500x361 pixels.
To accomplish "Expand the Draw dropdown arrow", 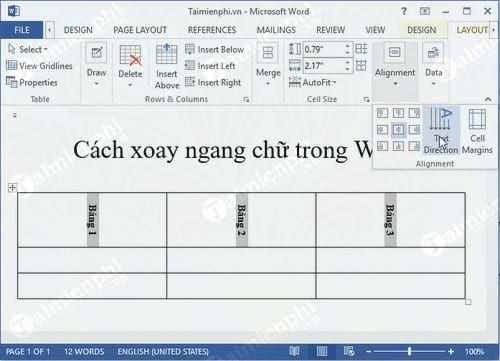I will pyautogui.click(x=97, y=84).
